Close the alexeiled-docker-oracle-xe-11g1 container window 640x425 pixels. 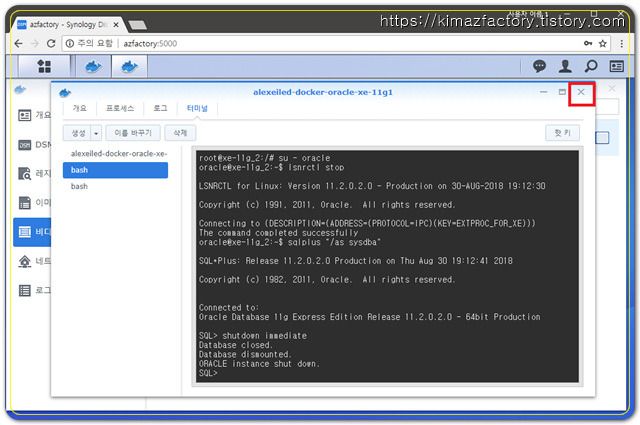tap(581, 92)
